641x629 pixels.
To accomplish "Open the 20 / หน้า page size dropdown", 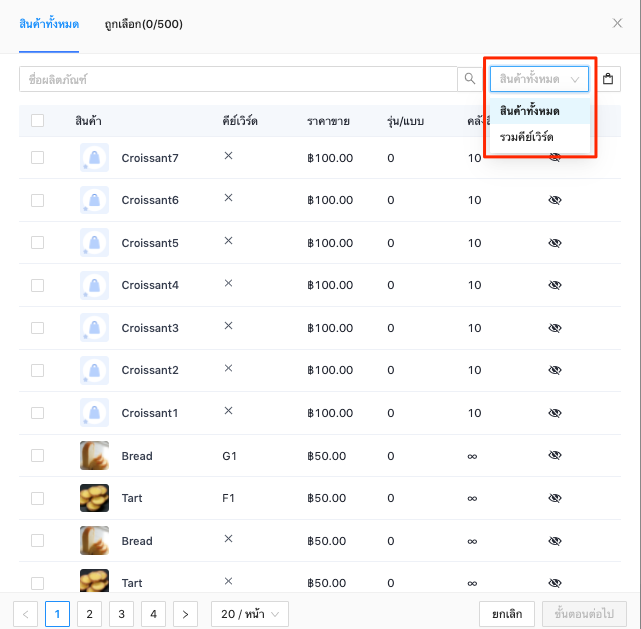I will (x=250, y=614).
